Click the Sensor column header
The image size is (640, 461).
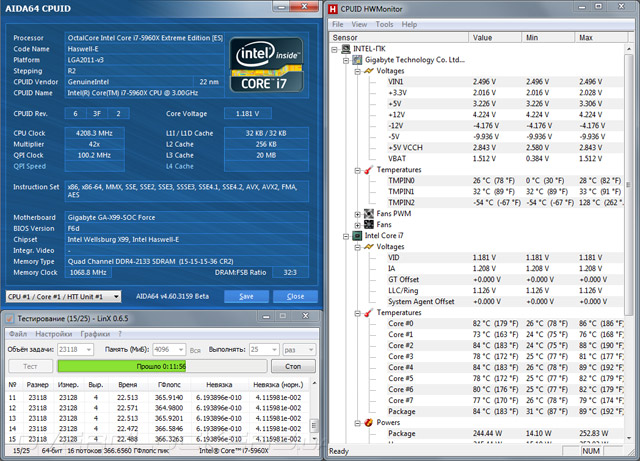pyautogui.click(x=398, y=38)
